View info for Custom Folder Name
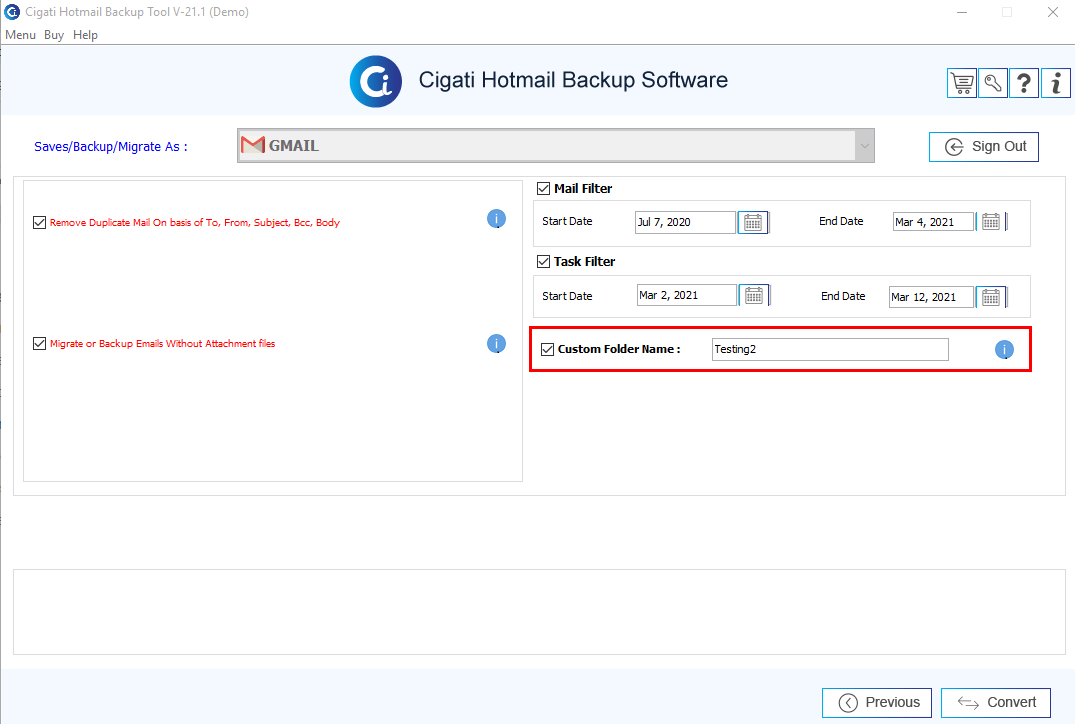Image resolution: width=1075 pixels, height=724 pixels. click(1004, 350)
